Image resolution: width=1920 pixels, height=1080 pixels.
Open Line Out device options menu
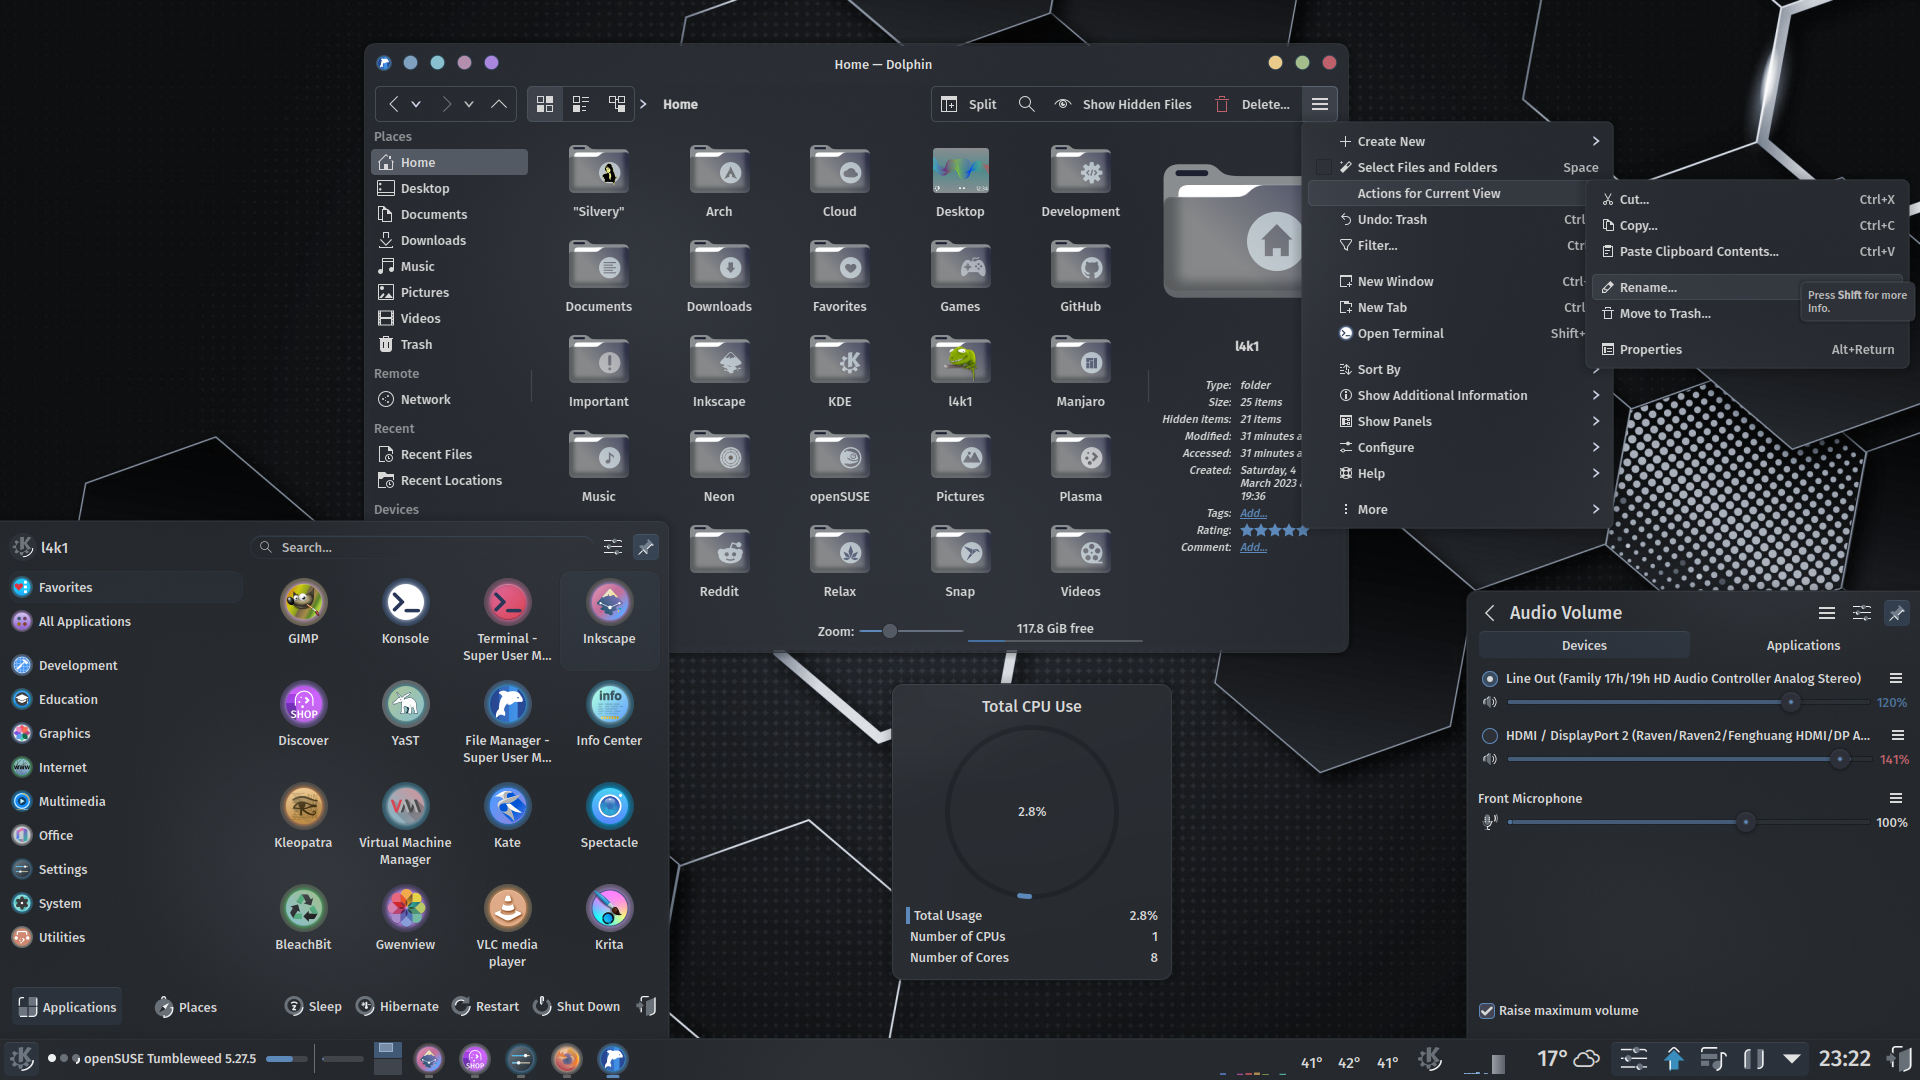click(x=1895, y=678)
